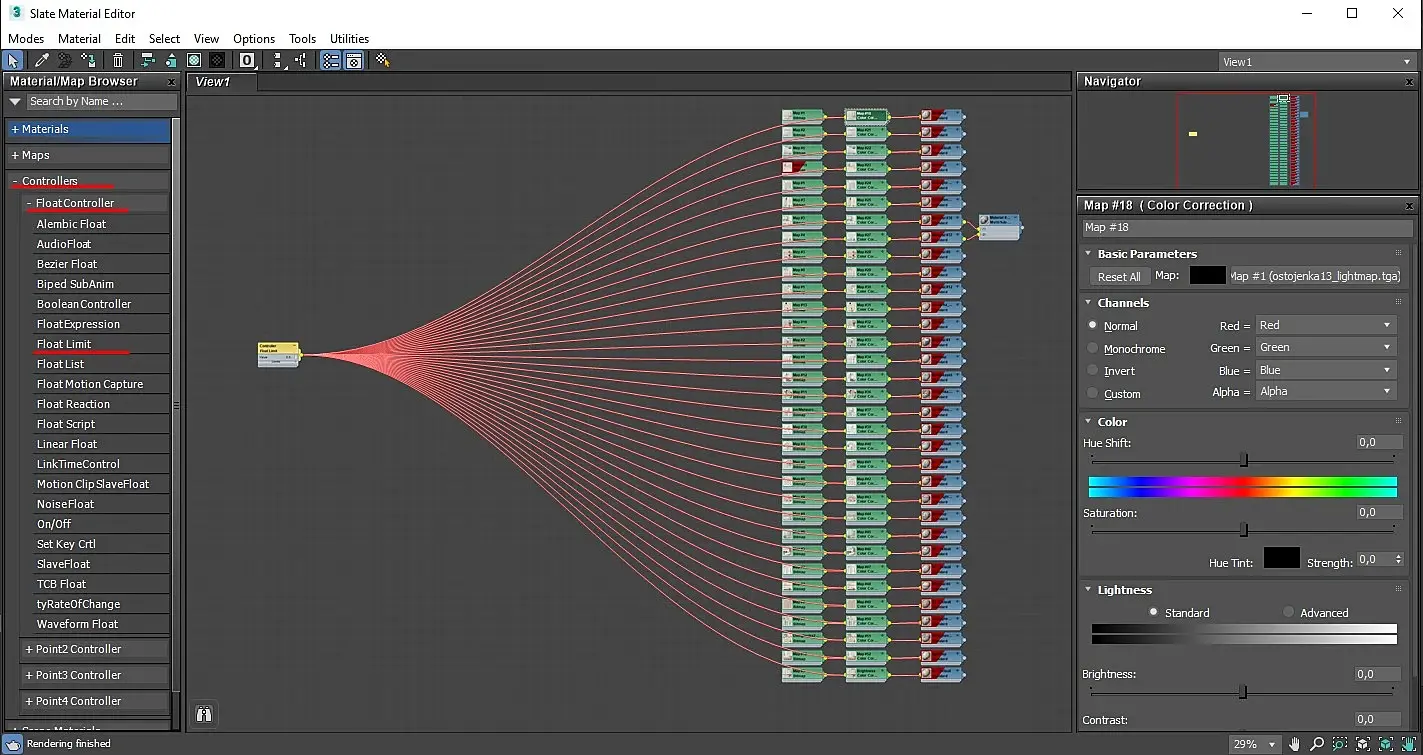
Task: Click the Lay Out All icon
Action: click(x=278, y=61)
